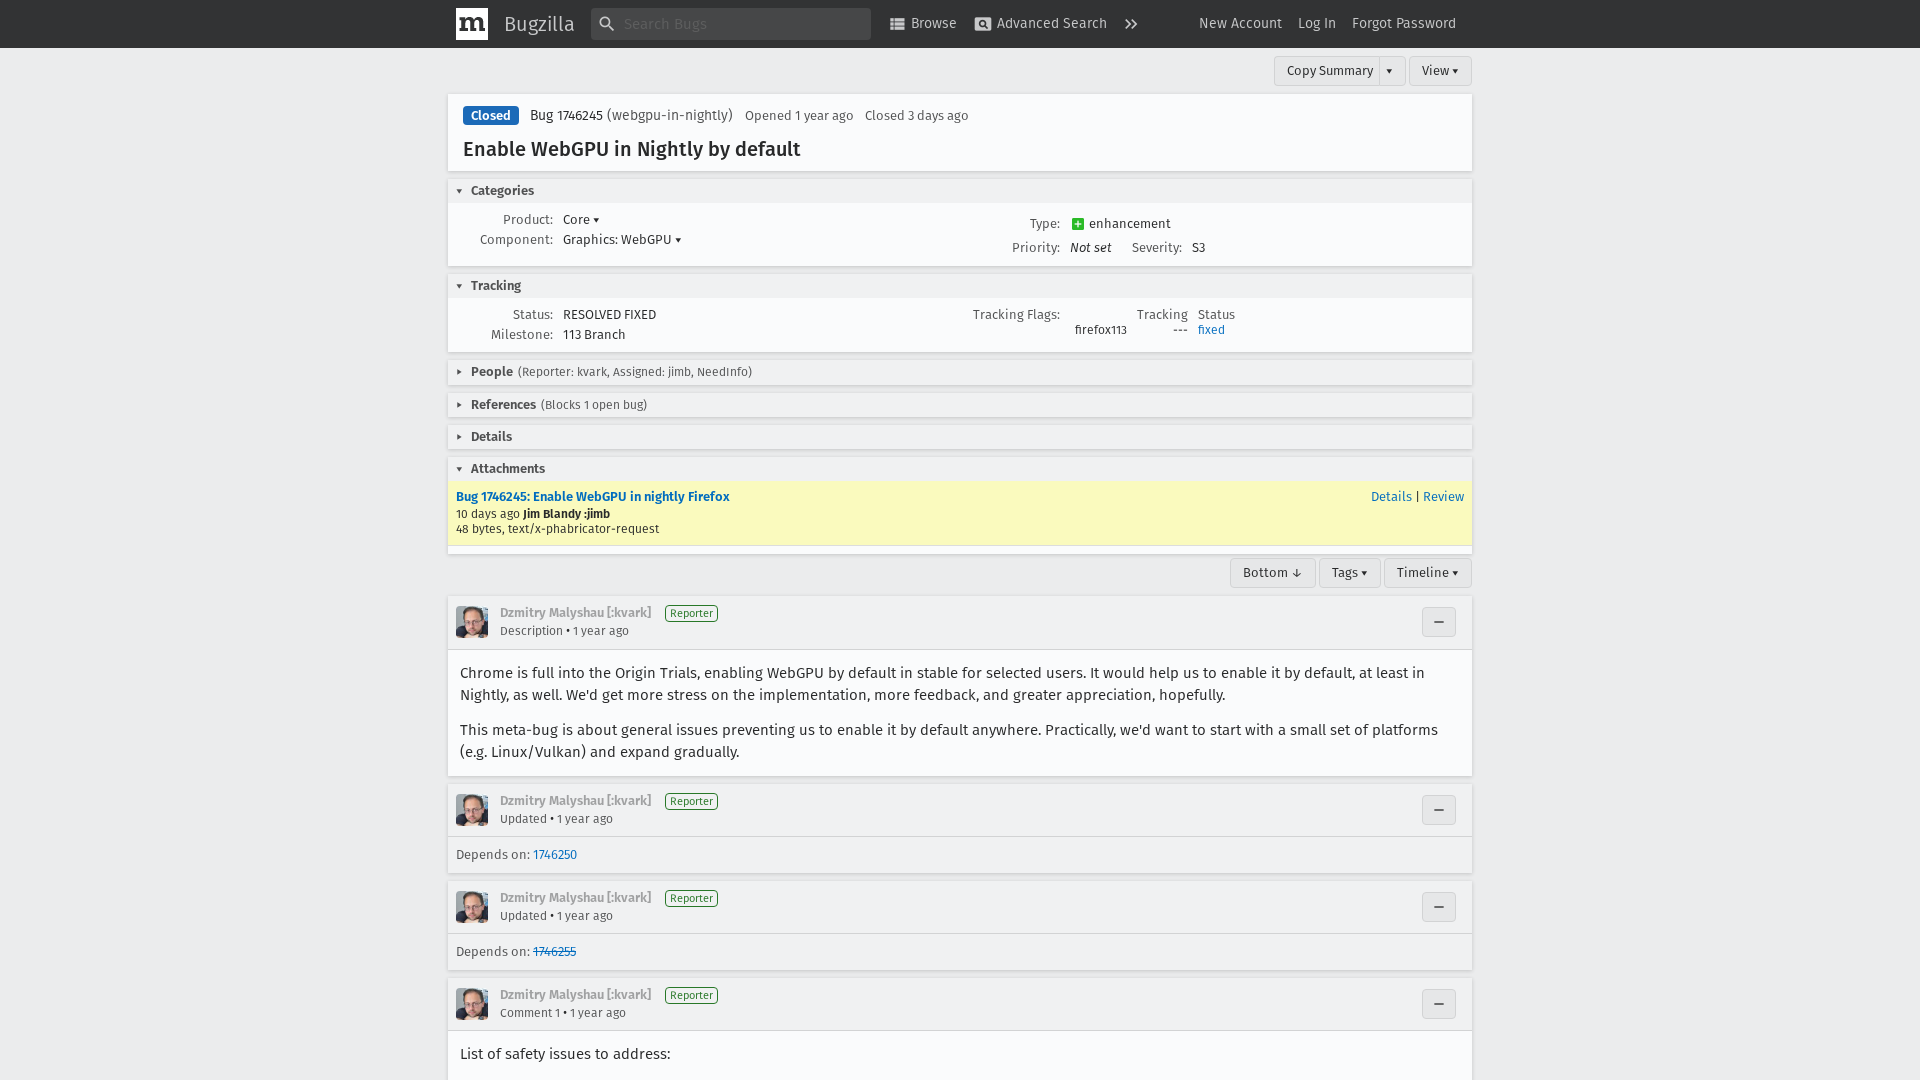Click the Bugzilla home title
Viewport: 1920px width, 1080px height.
(539, 24)
